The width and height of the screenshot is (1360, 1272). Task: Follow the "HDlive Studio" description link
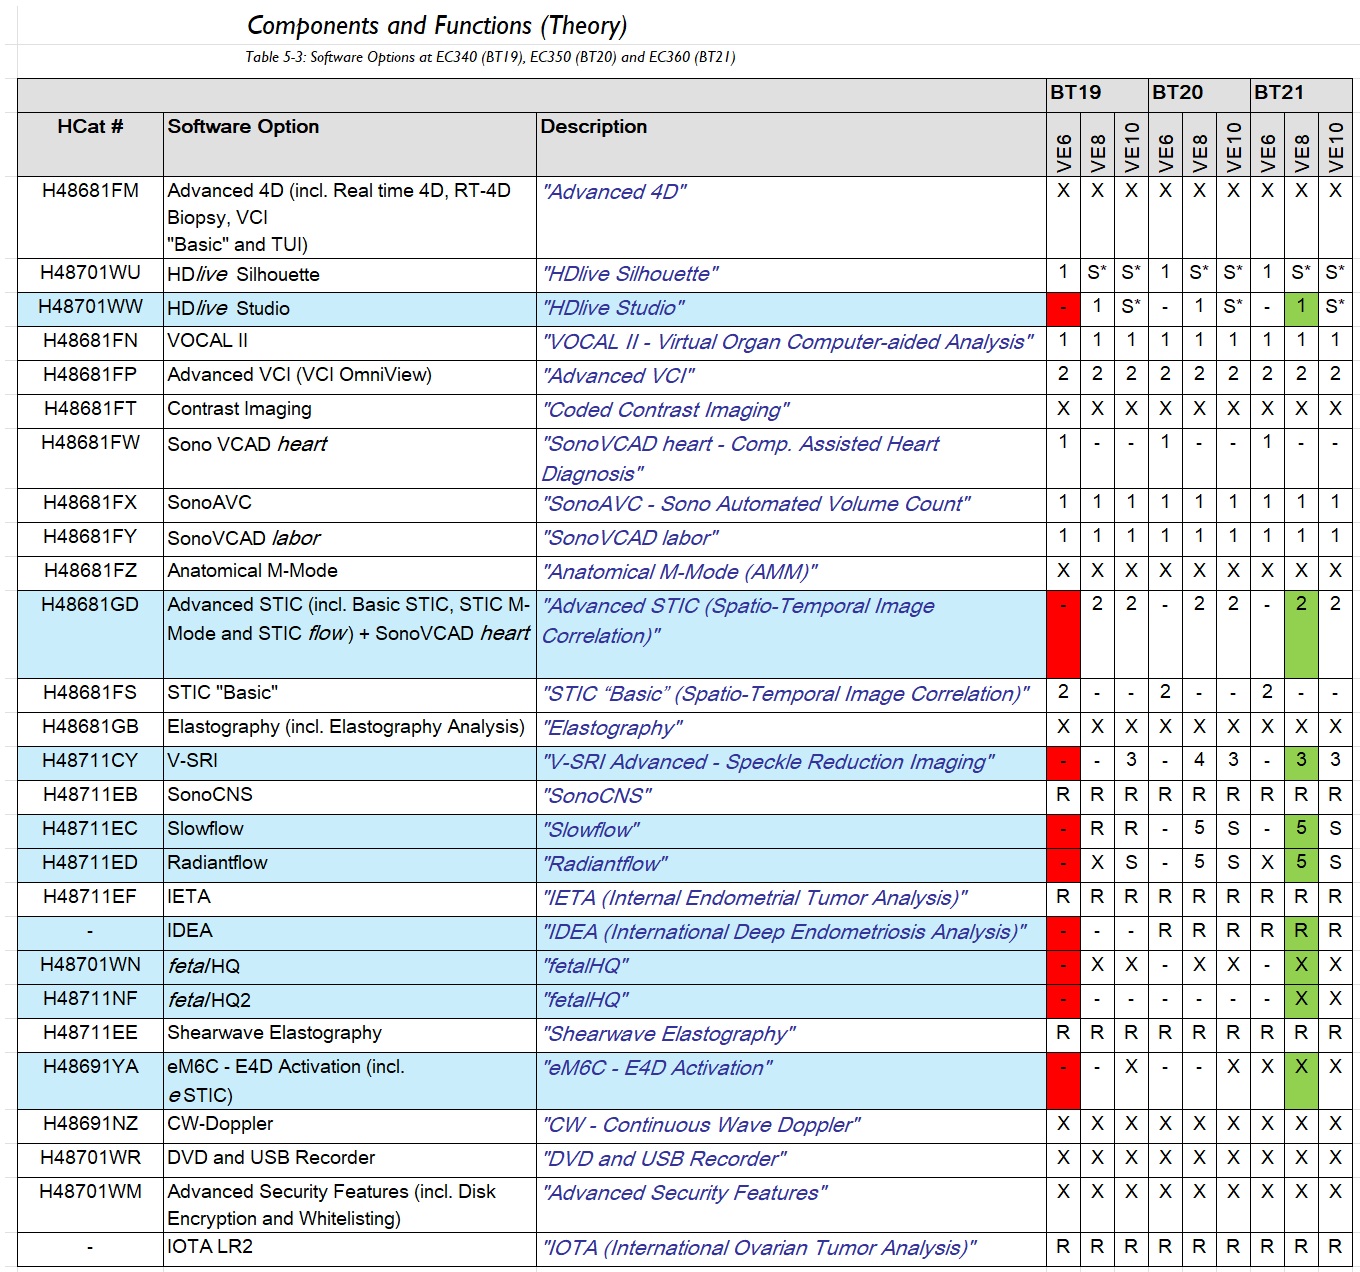tap(614, 308)
